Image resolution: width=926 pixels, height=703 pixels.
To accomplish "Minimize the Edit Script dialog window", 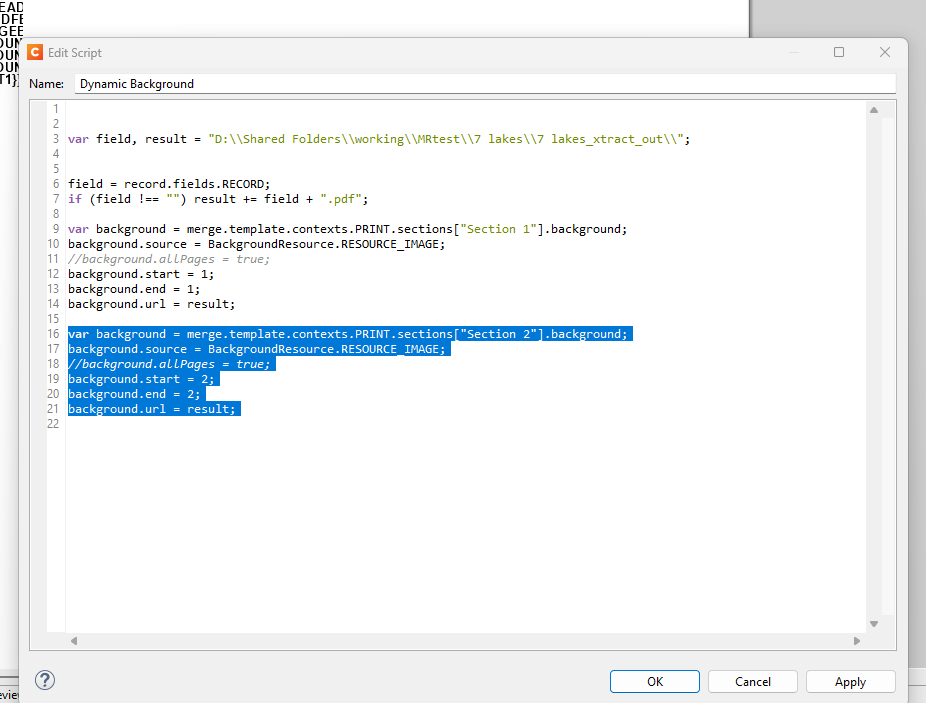I will (793, 52).
